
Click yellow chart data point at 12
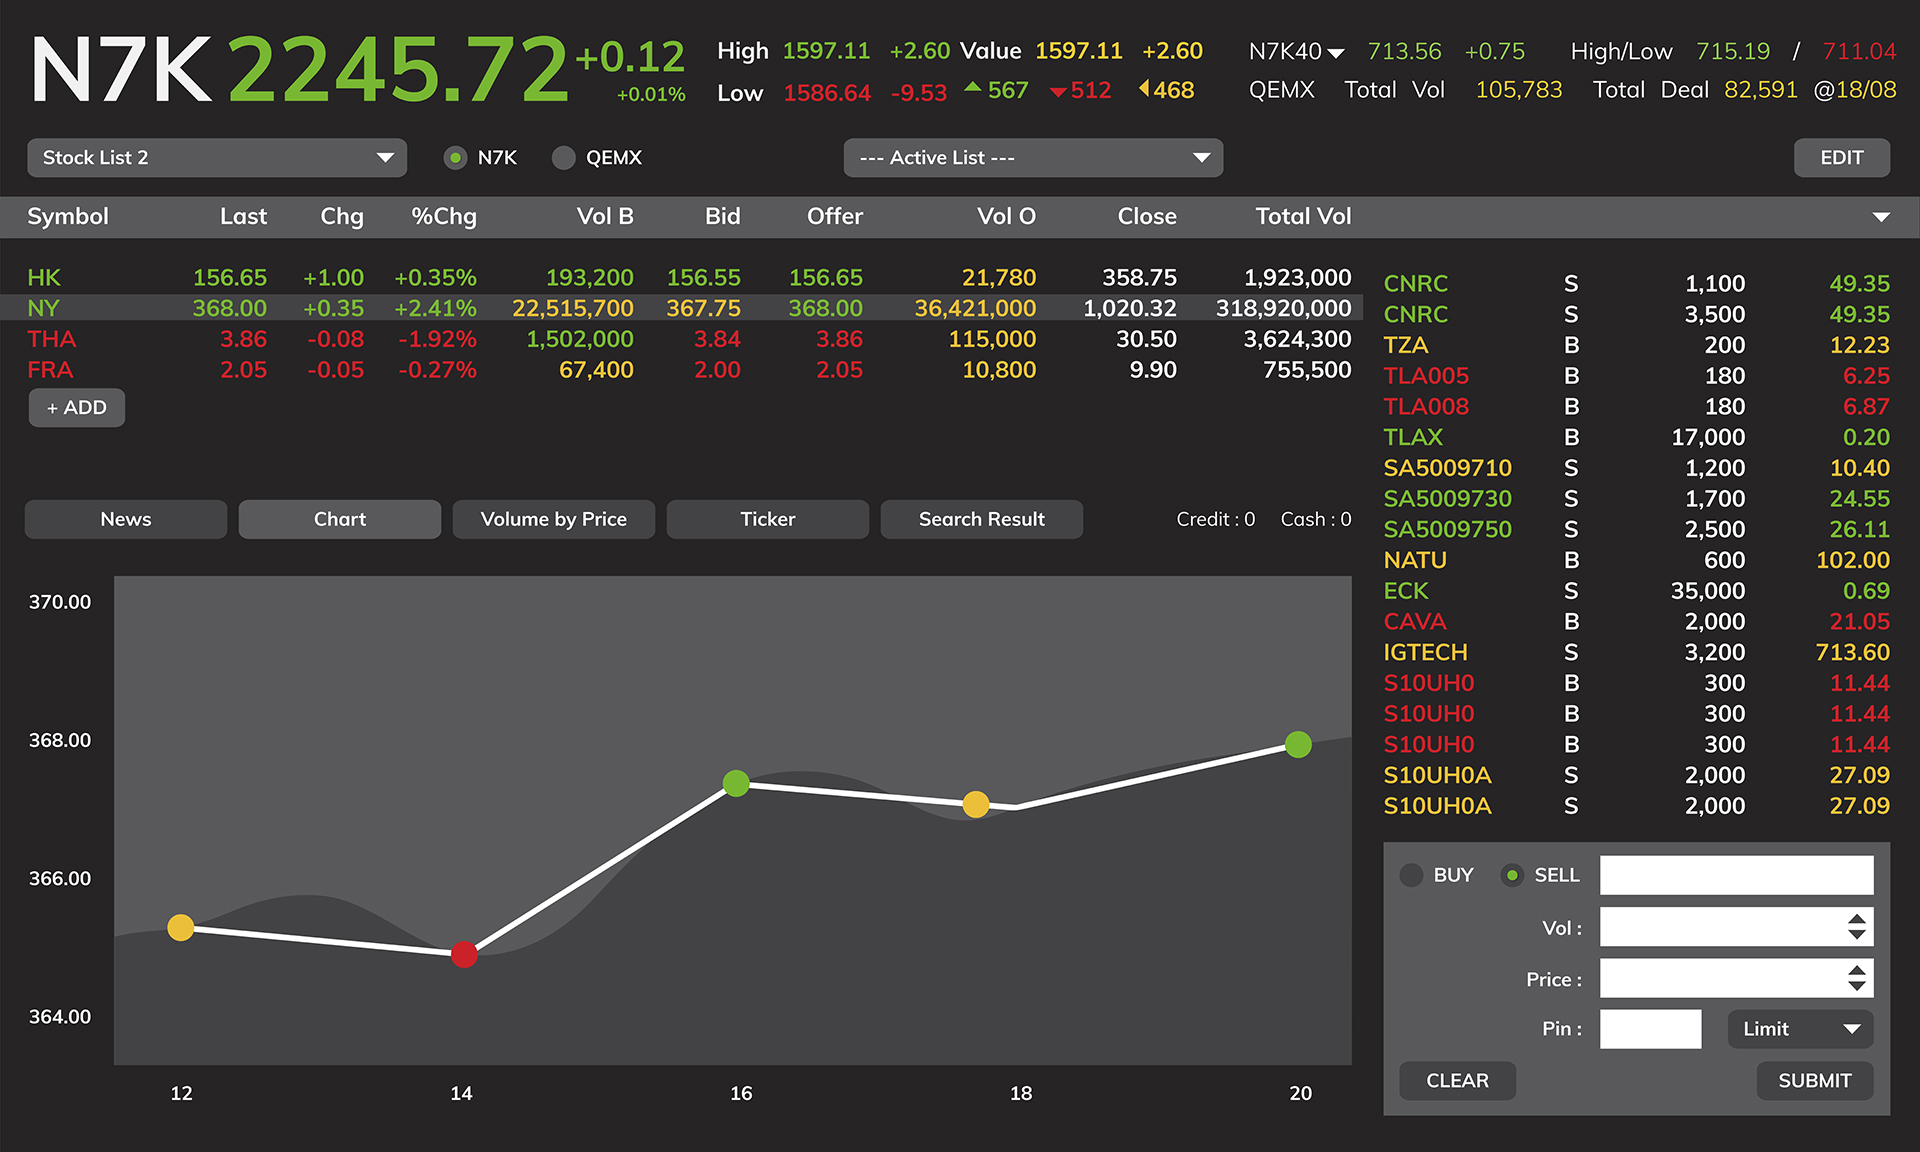click(181, 927)
